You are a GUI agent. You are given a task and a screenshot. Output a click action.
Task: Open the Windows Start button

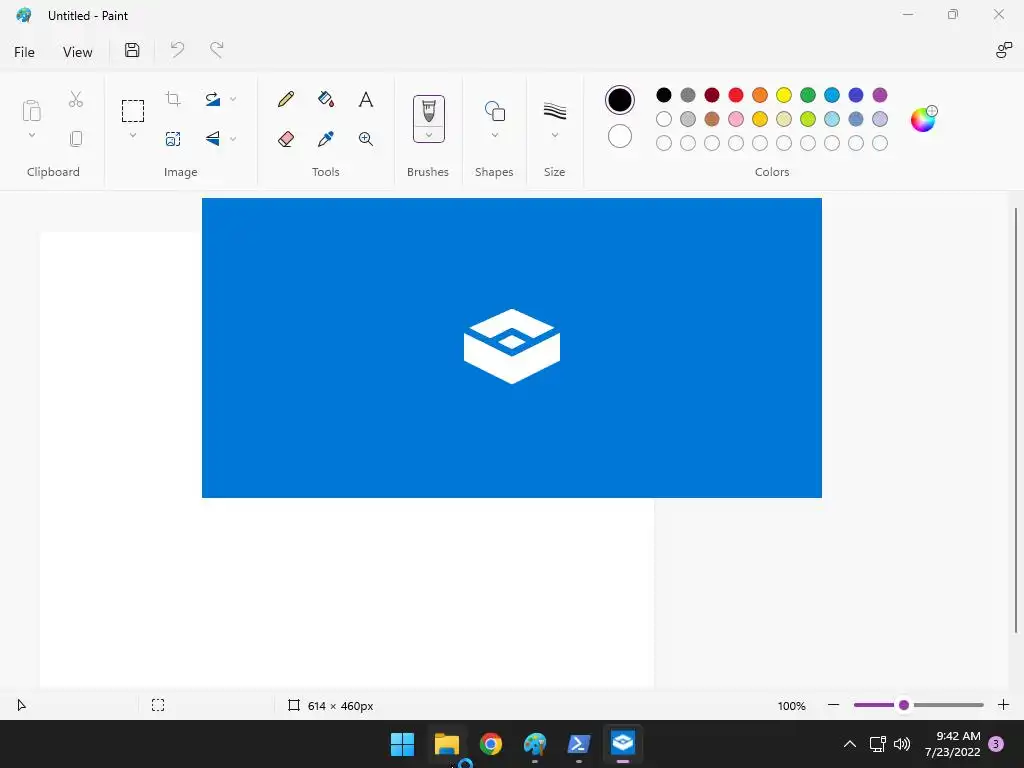pyautogui.click(x=402, y=744)
